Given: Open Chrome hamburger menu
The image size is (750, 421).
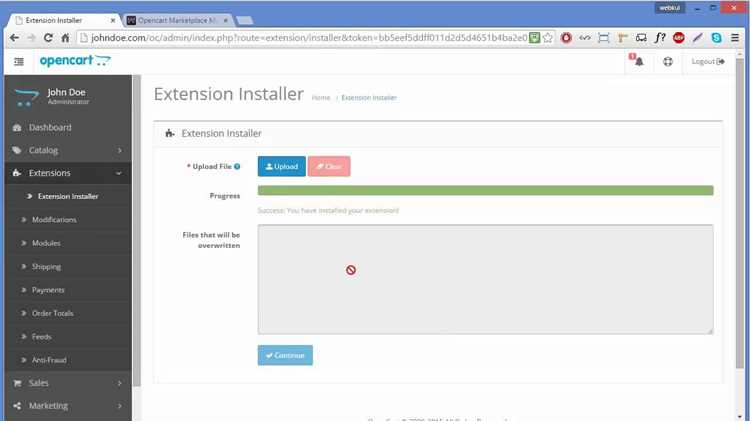Looking at the screenshot, I should coord(735,37).
